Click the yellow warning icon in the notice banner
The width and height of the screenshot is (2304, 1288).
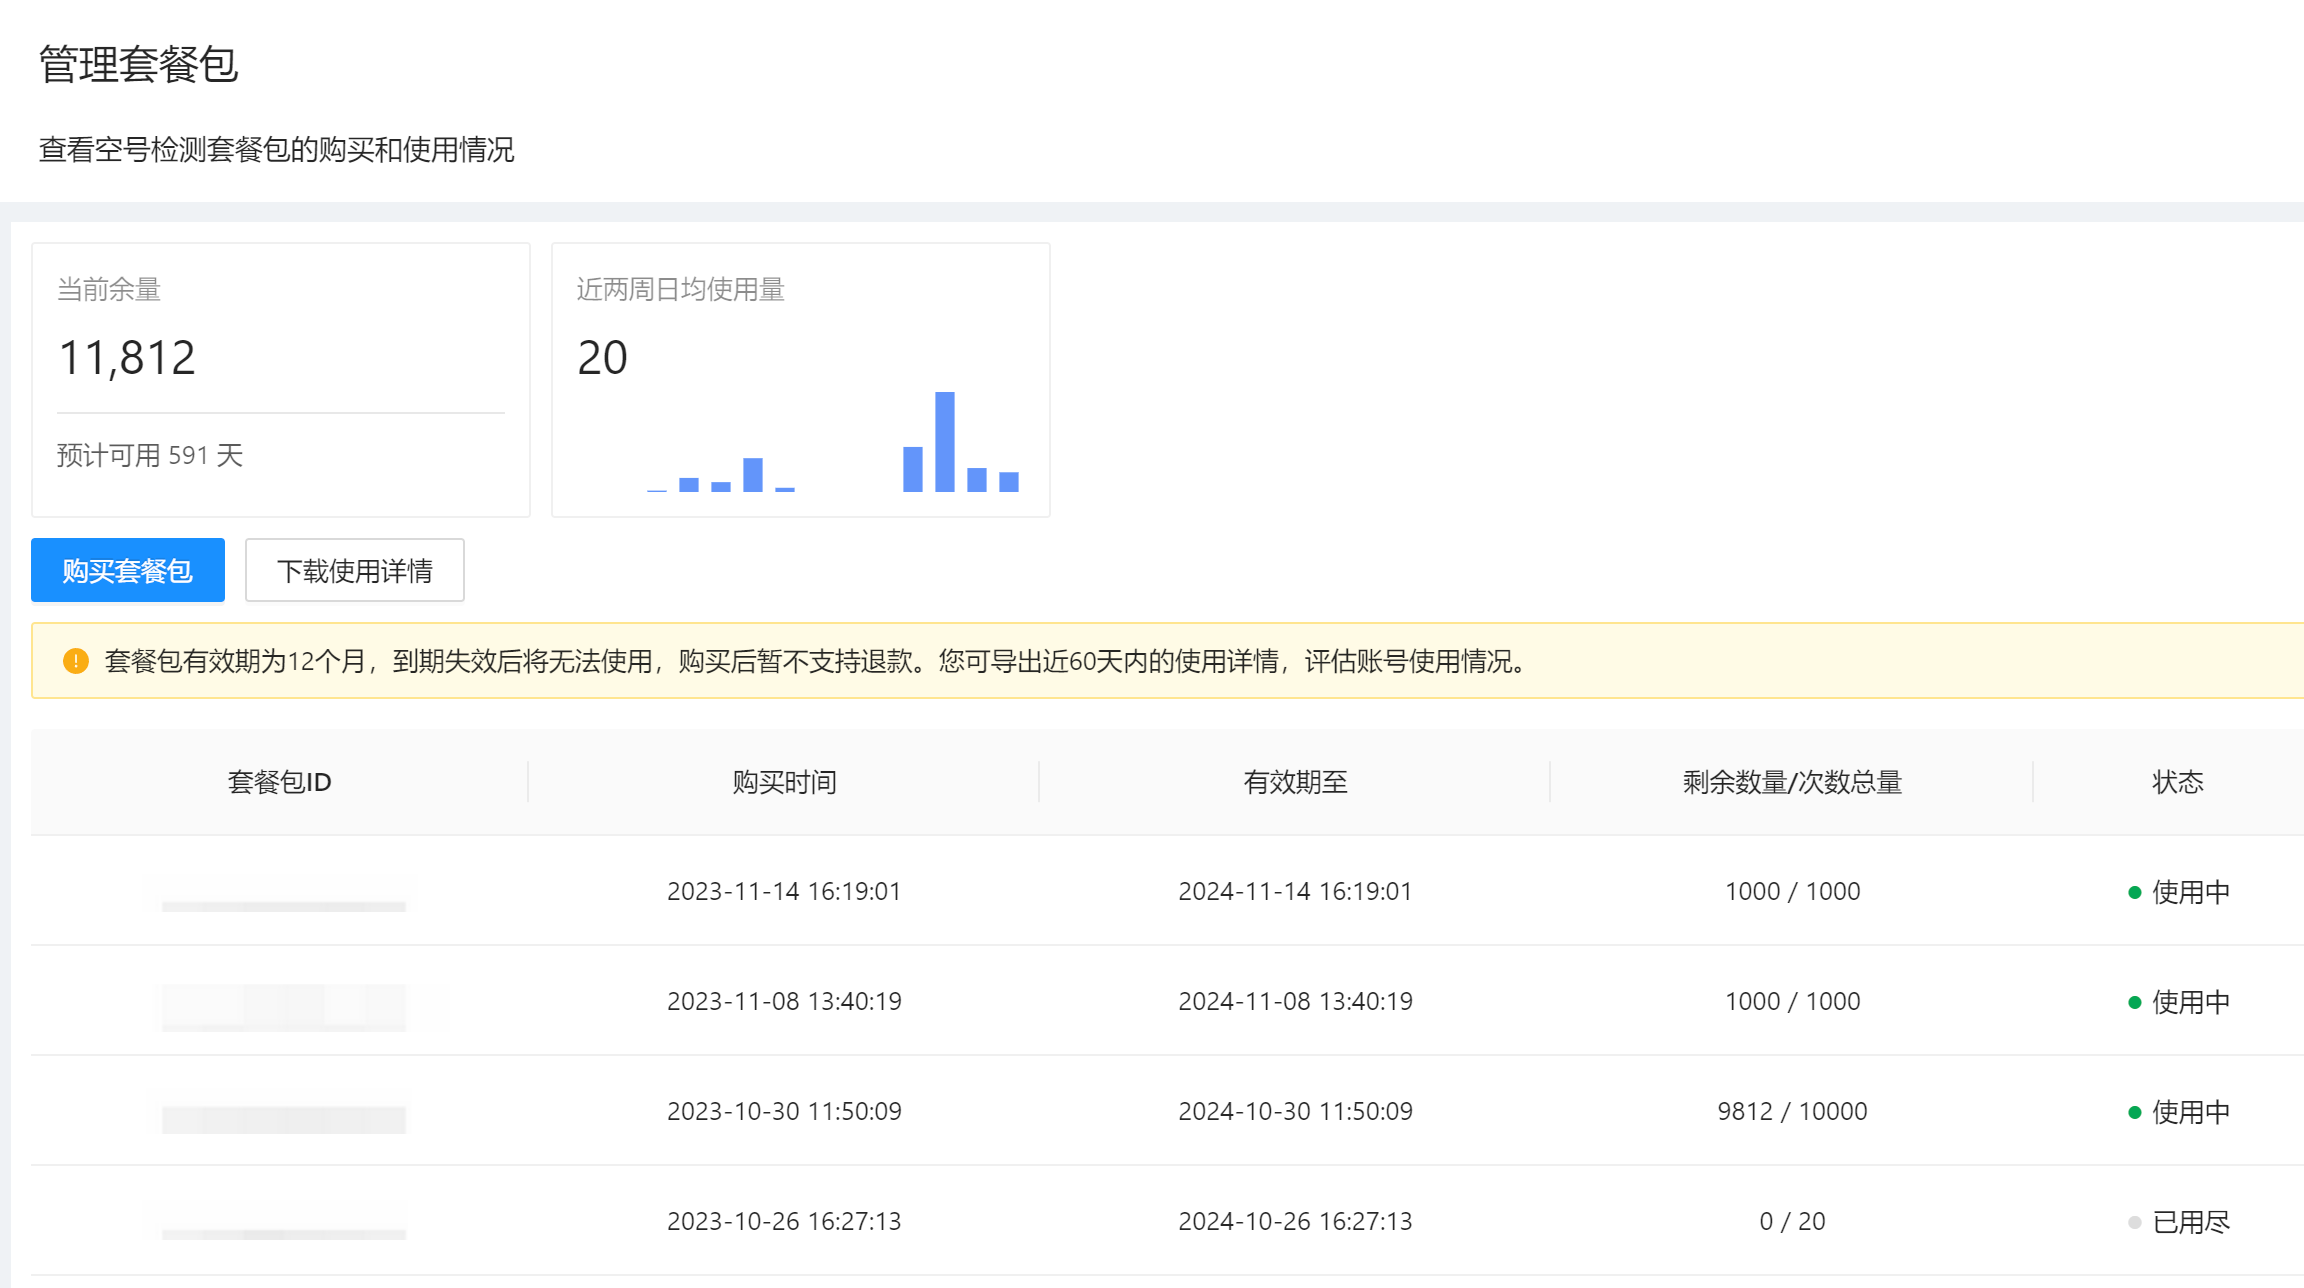76,661
